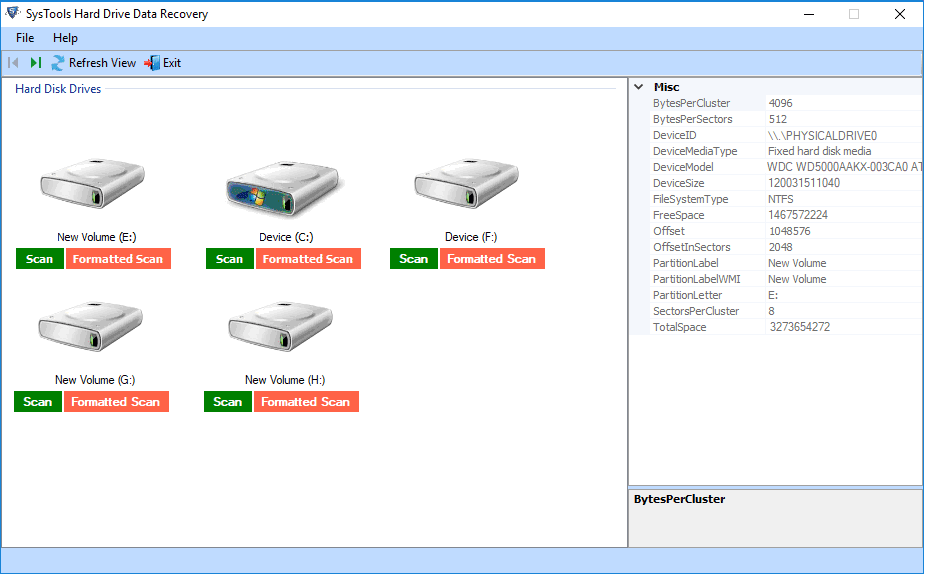The width and height of the screenshot is (925, 574).
Task: Open the Help menu
Action: click(x=65, y=38)
